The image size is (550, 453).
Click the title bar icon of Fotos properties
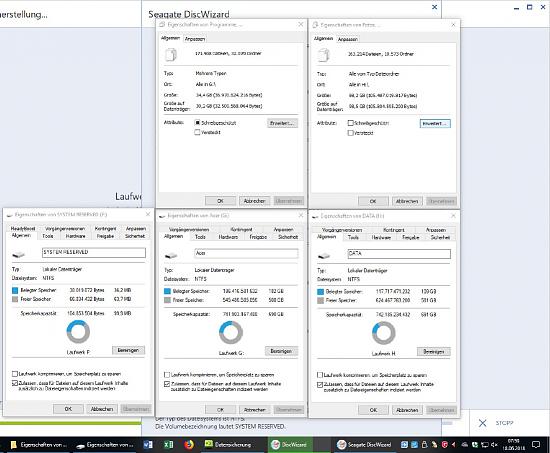click(315, 25)
